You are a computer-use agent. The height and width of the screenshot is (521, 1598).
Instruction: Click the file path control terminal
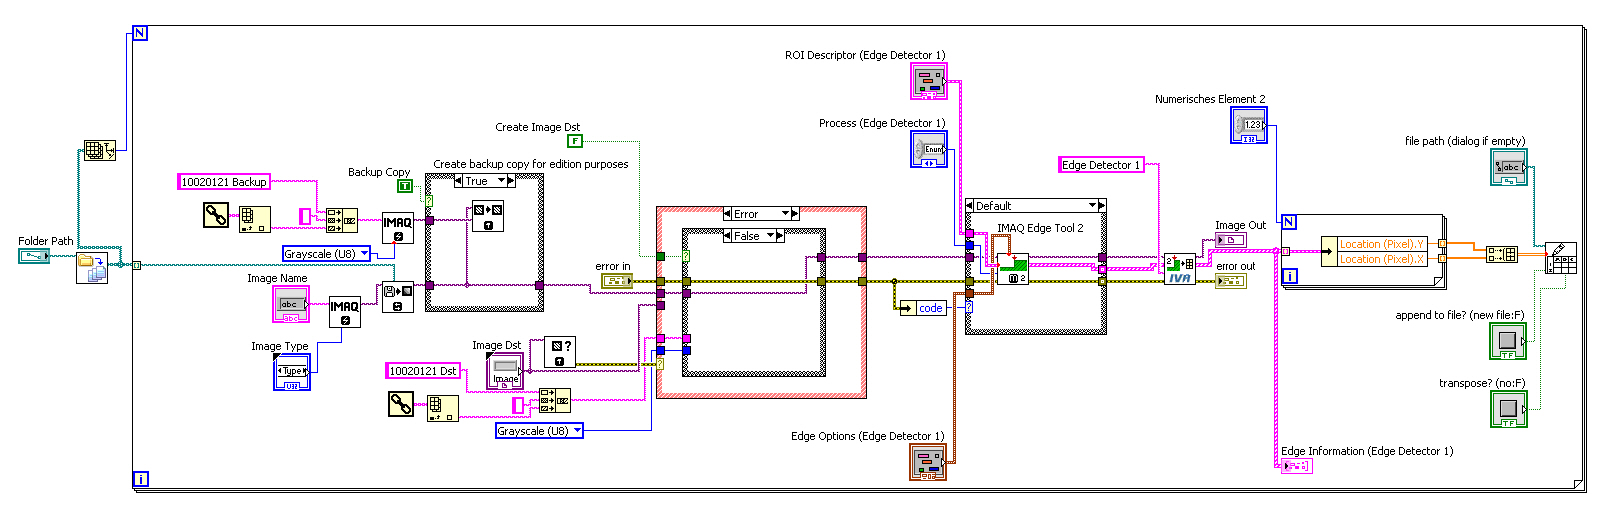(1509, 167)
